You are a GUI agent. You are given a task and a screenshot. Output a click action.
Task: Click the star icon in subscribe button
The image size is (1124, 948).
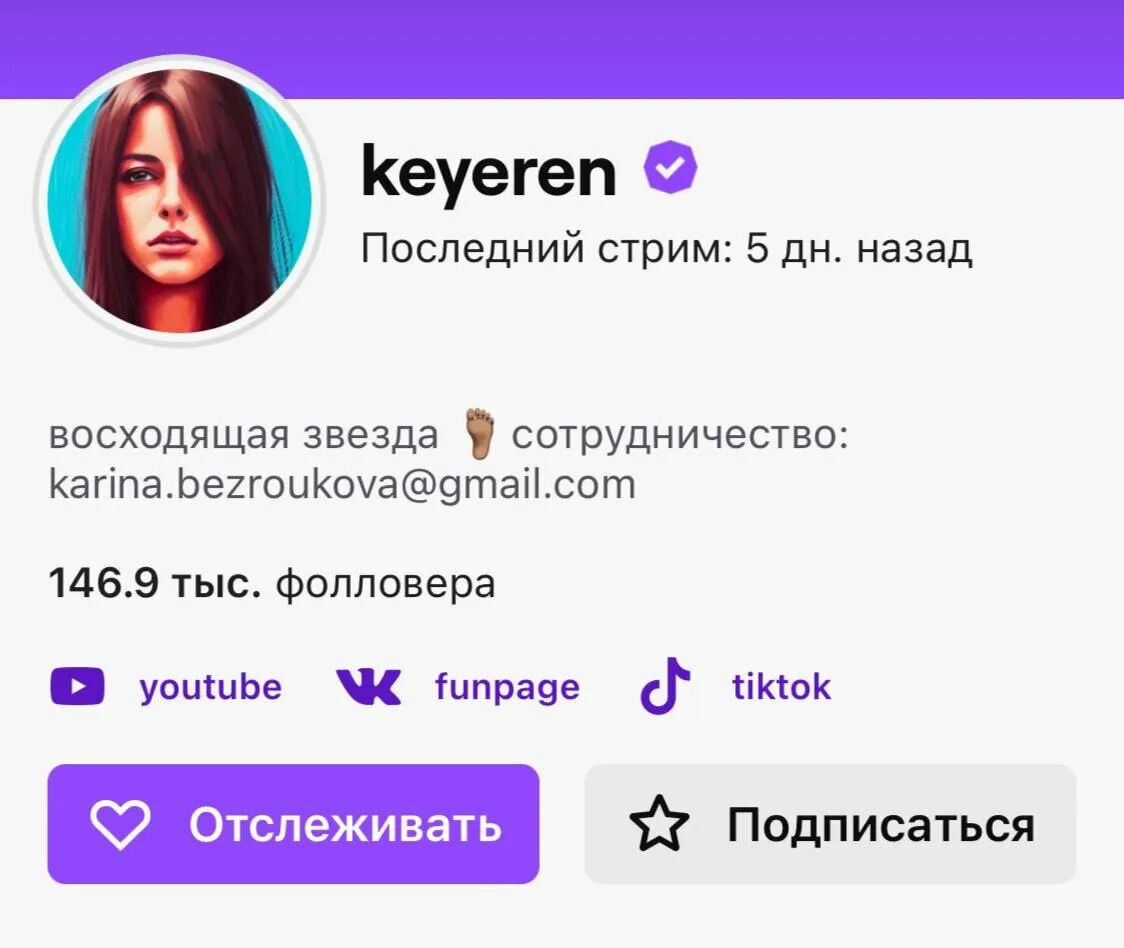pos(659,823)
